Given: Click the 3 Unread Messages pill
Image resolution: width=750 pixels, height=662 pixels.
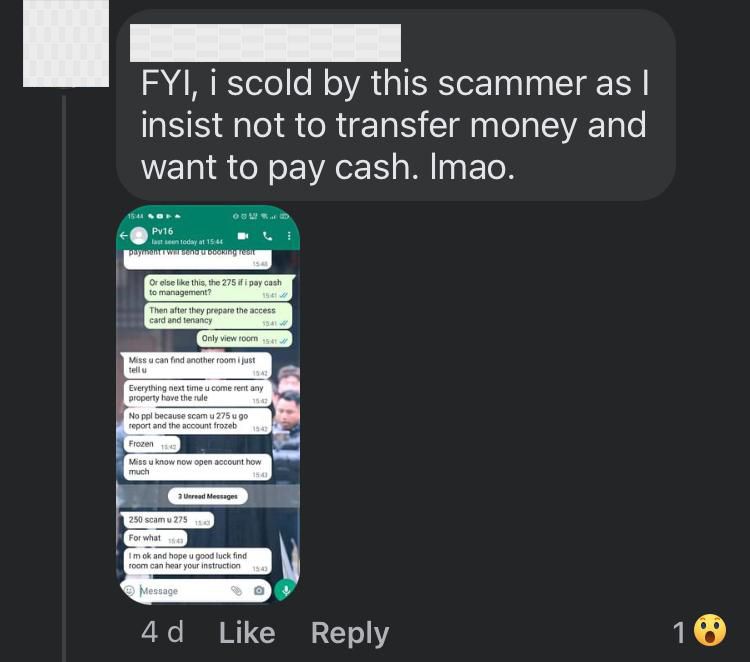Looking at the screenshot, I should pyautogui.click(x=208, y=496).
